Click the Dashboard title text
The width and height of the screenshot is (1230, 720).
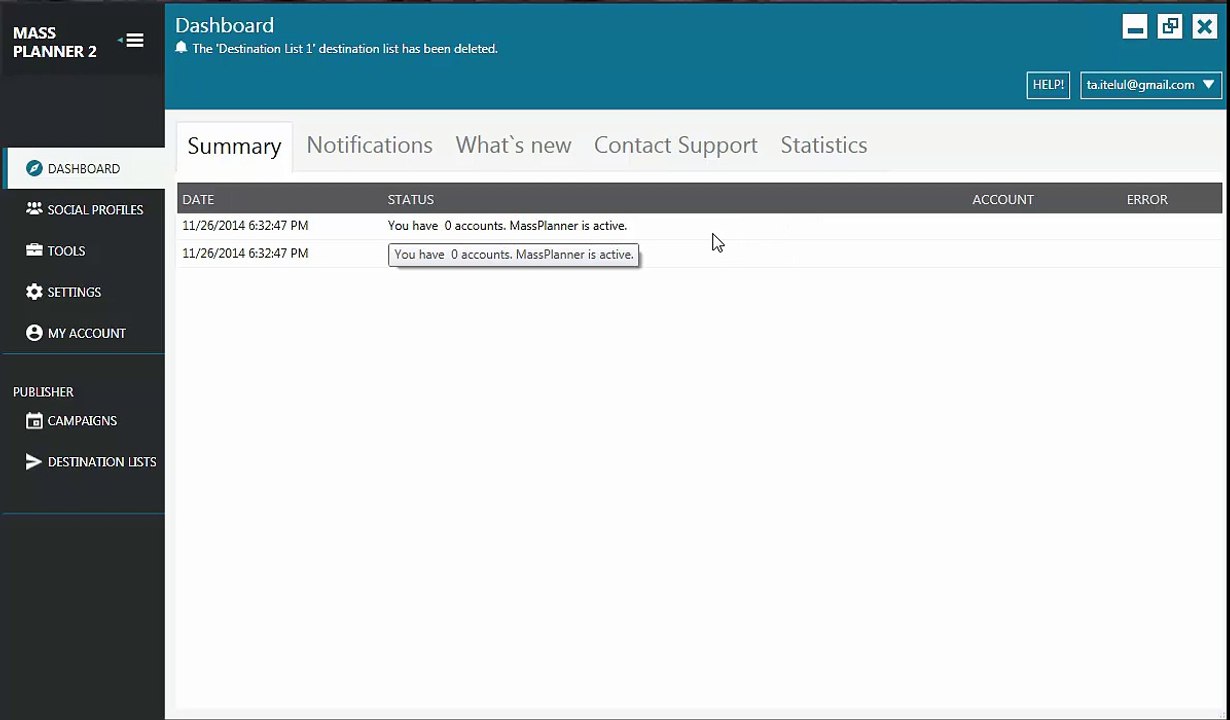tap(224, 25)
